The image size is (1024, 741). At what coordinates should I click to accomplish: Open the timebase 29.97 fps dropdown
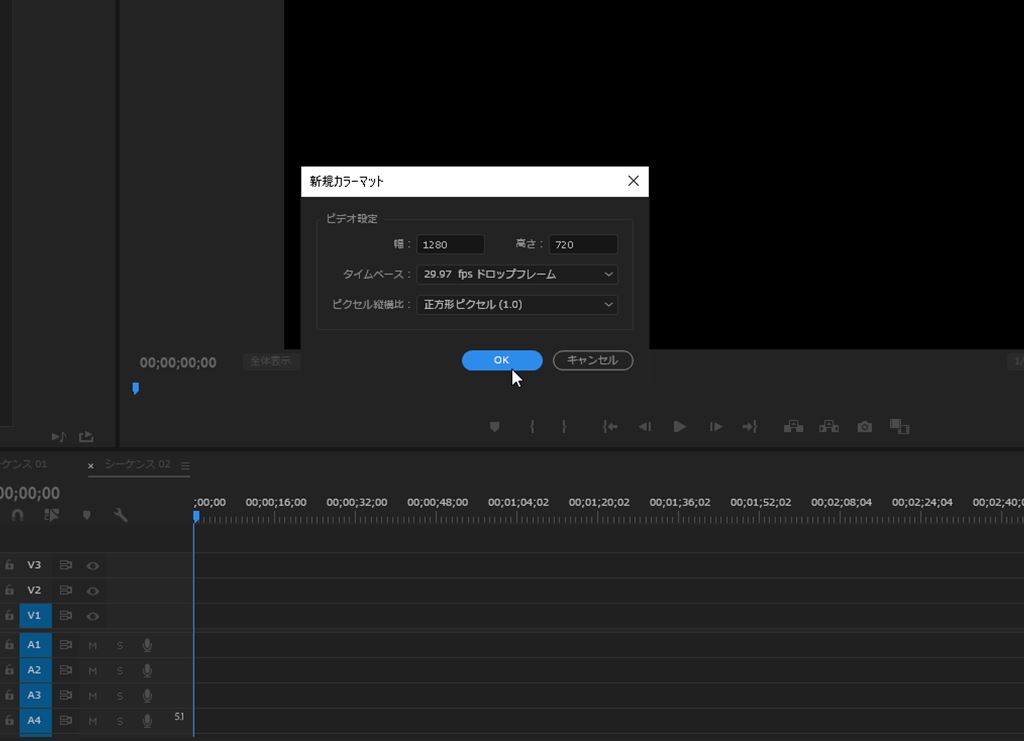tap(517, 274)
